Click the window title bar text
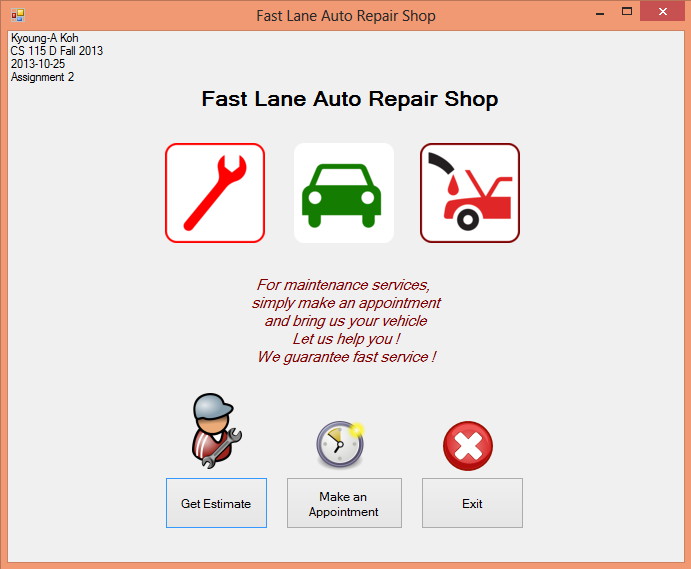The width and height of the screenshot is (691, 569). point(345,16)
